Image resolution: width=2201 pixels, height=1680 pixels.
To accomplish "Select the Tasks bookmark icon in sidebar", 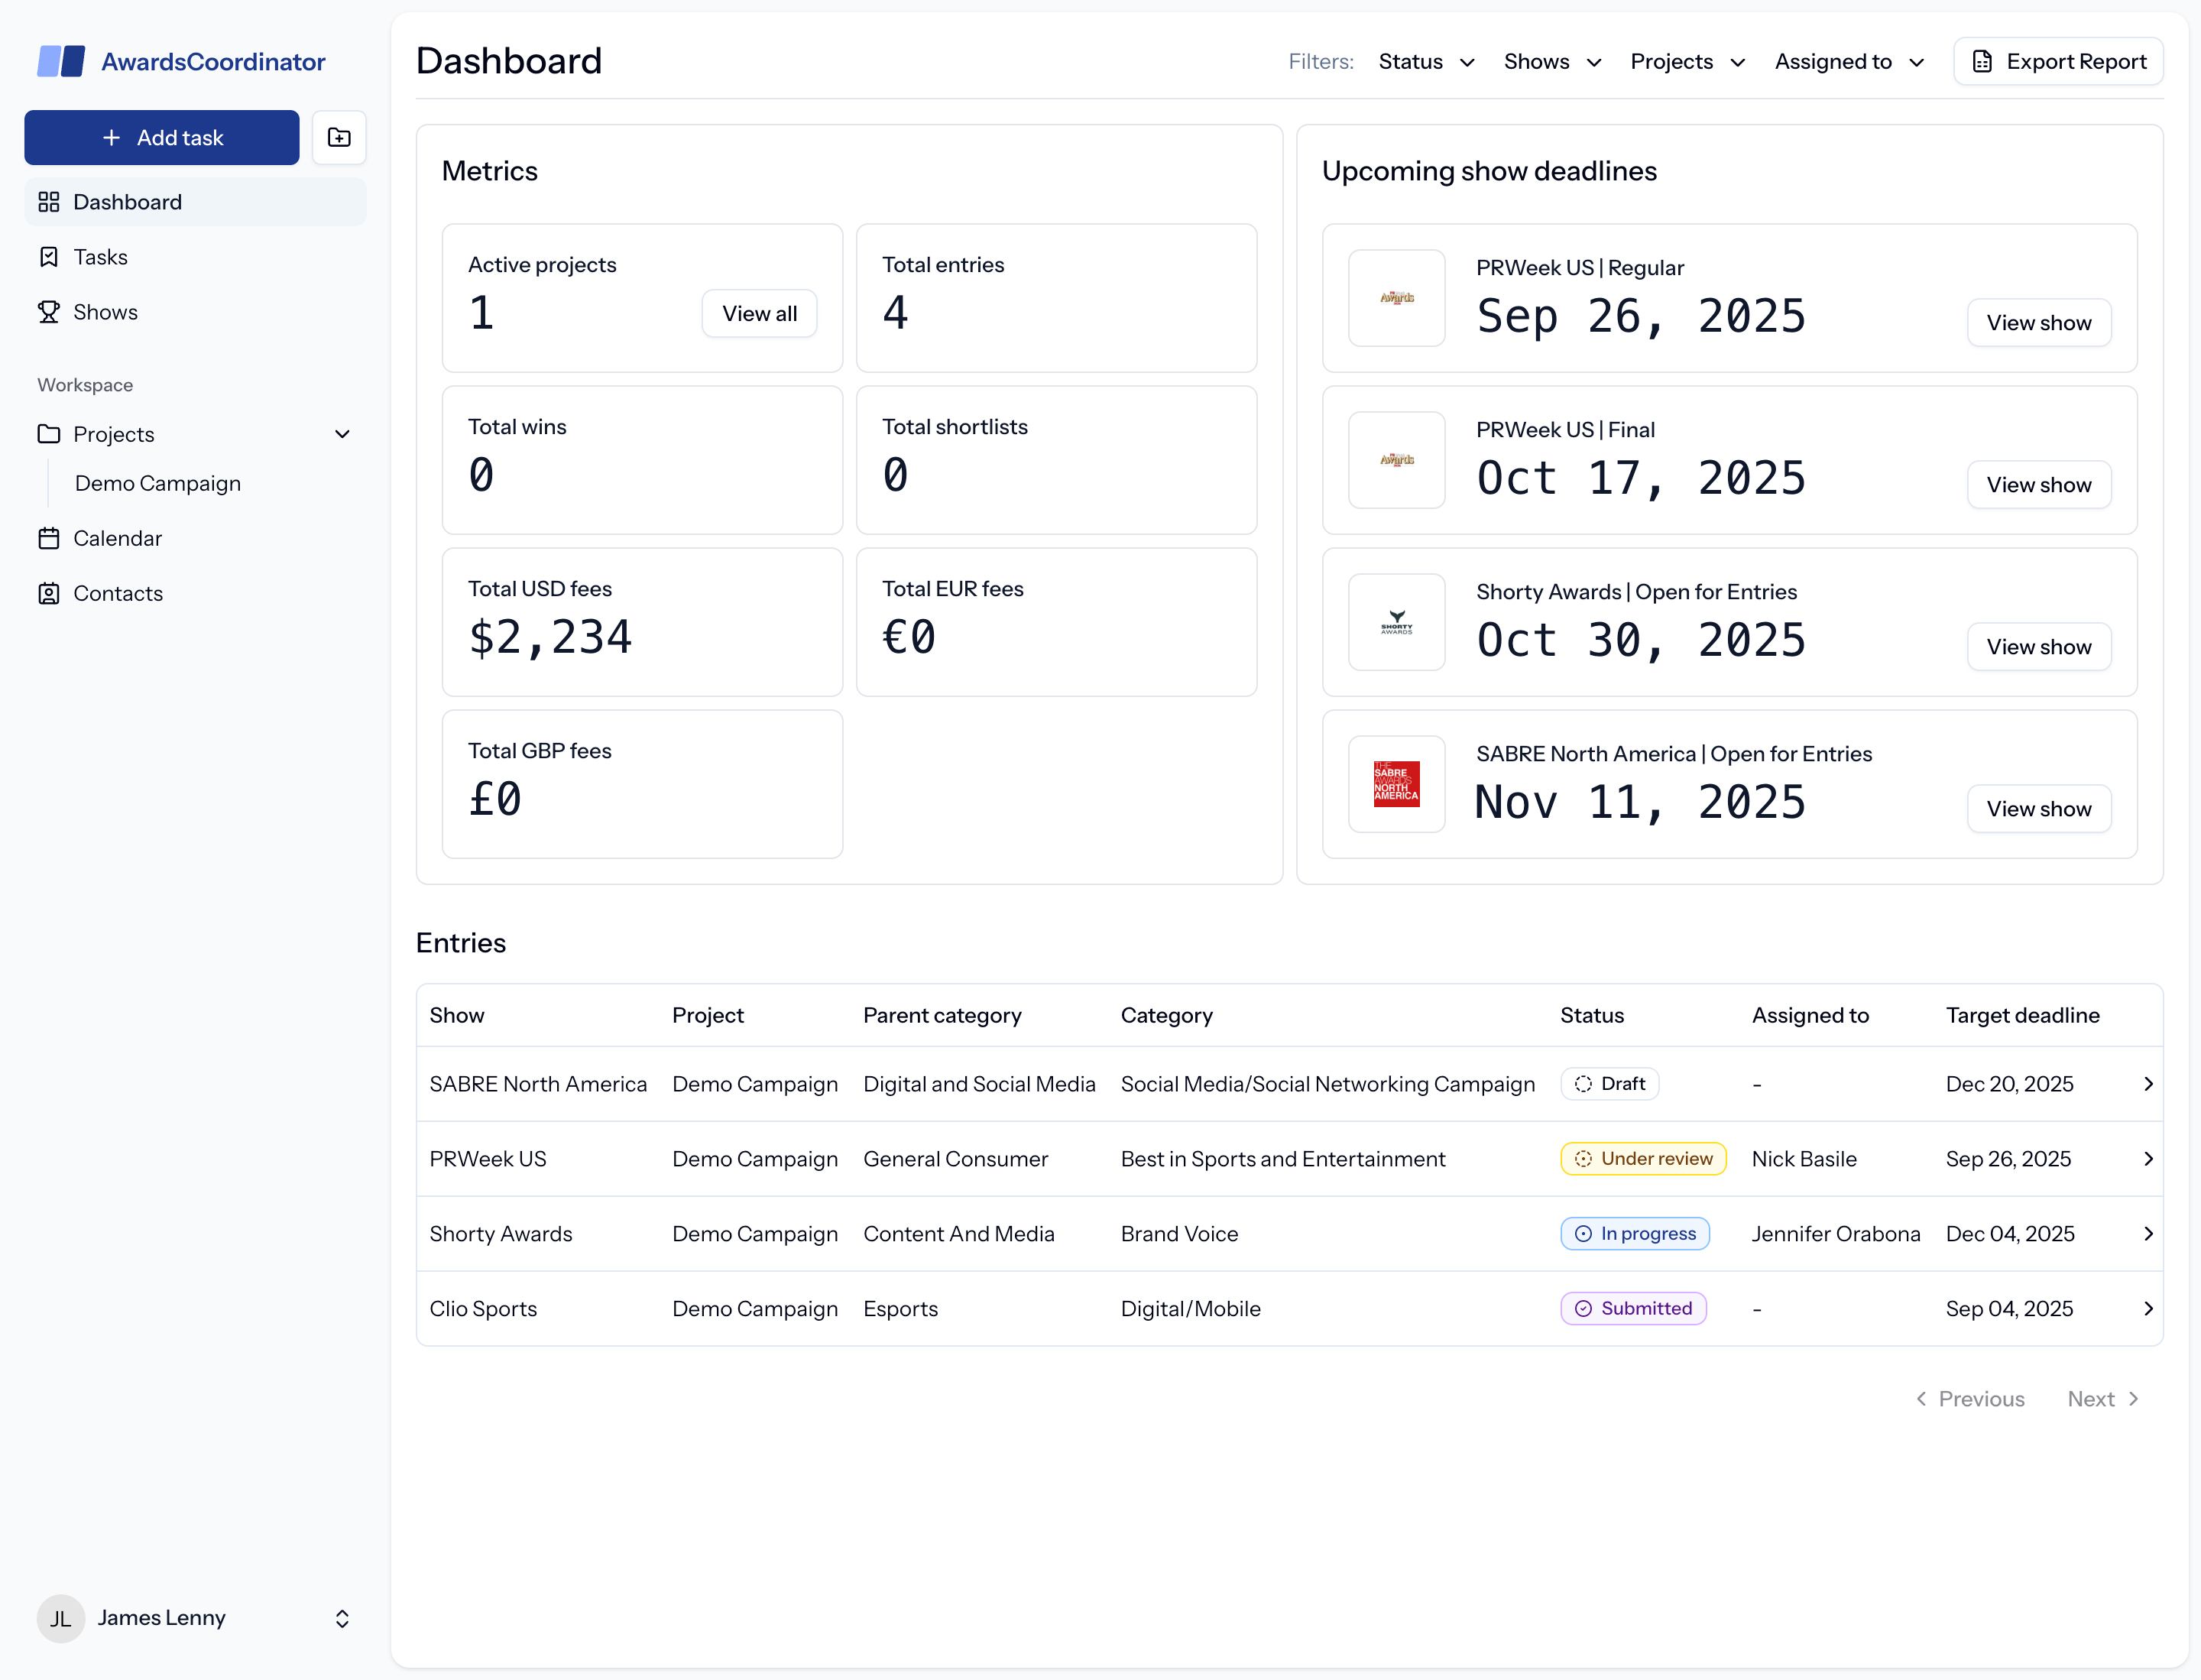I will coord(49,257).
